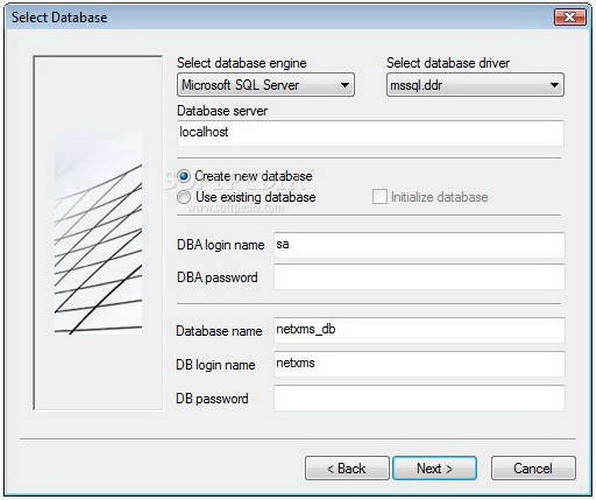Close the Select Database dialog

[570, 17]
